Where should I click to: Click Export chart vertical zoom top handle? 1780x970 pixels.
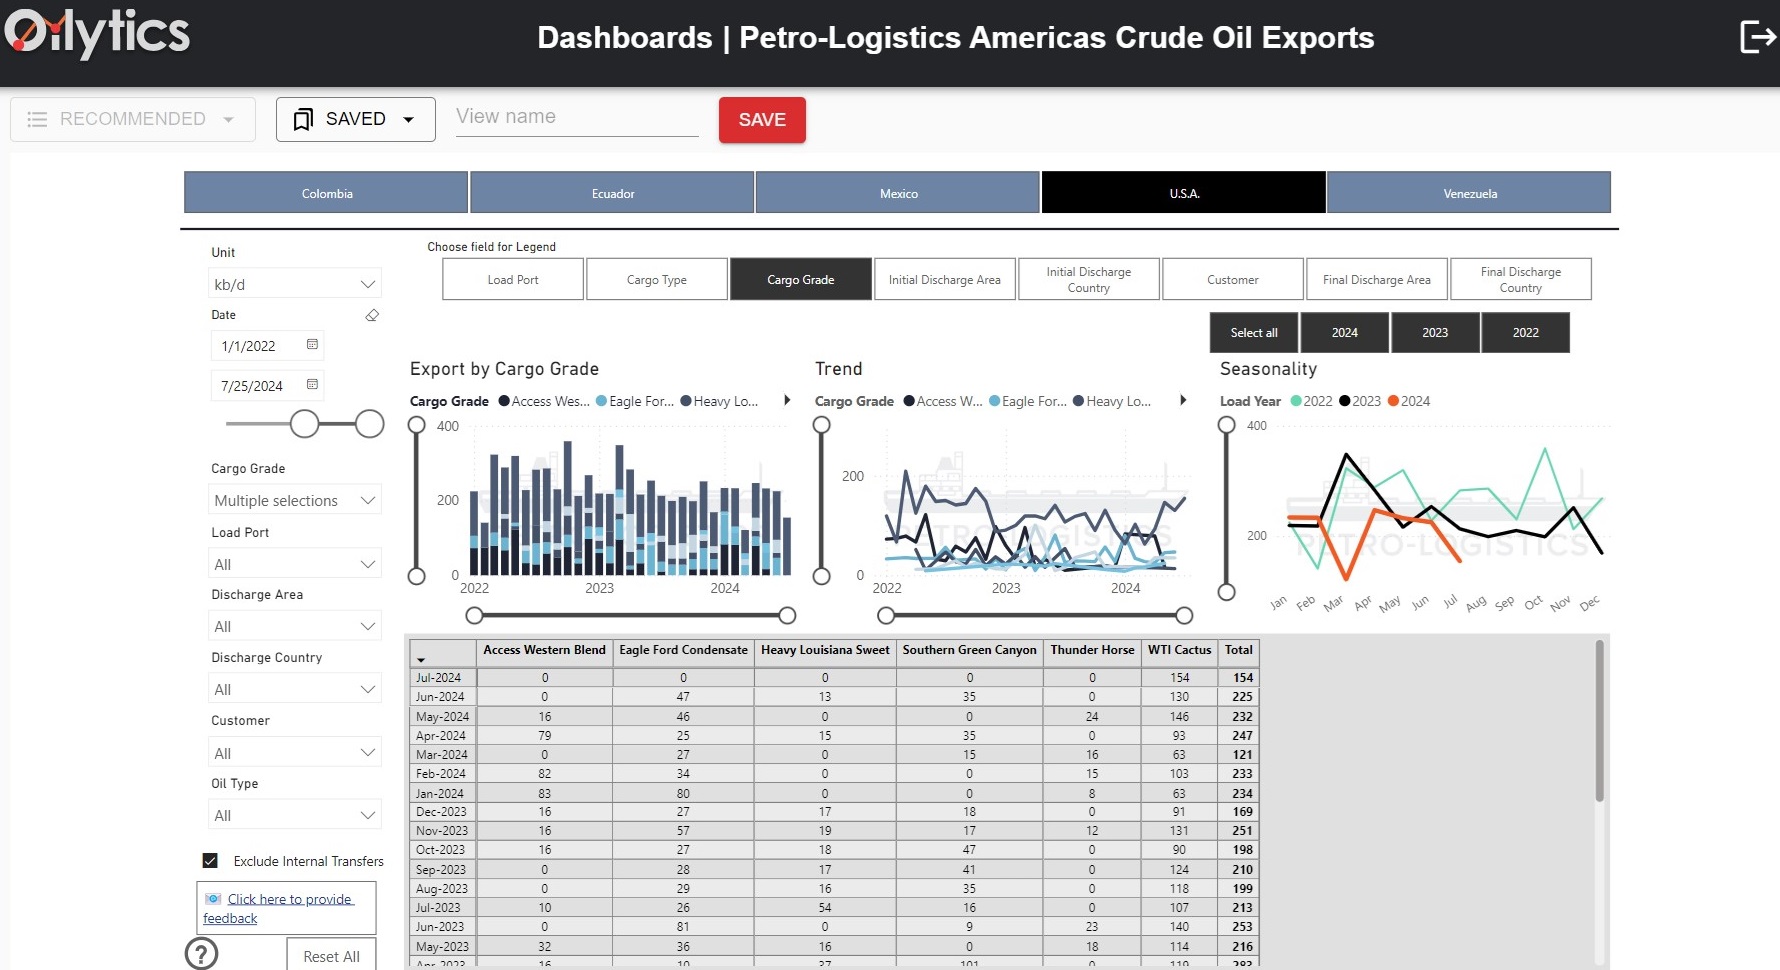click(x=417, y=425)
